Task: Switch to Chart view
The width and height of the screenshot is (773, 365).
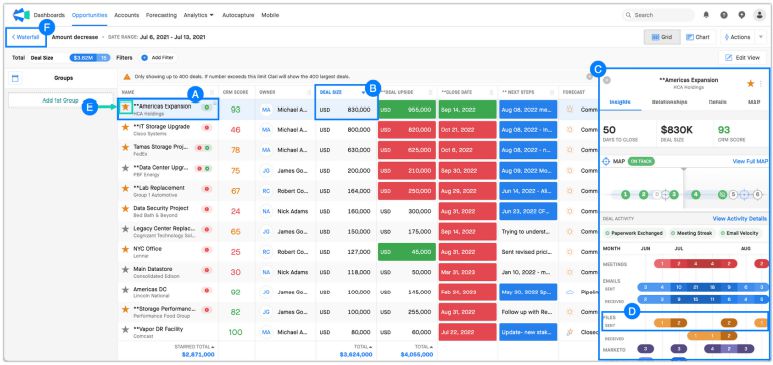Action: [698, 37]
